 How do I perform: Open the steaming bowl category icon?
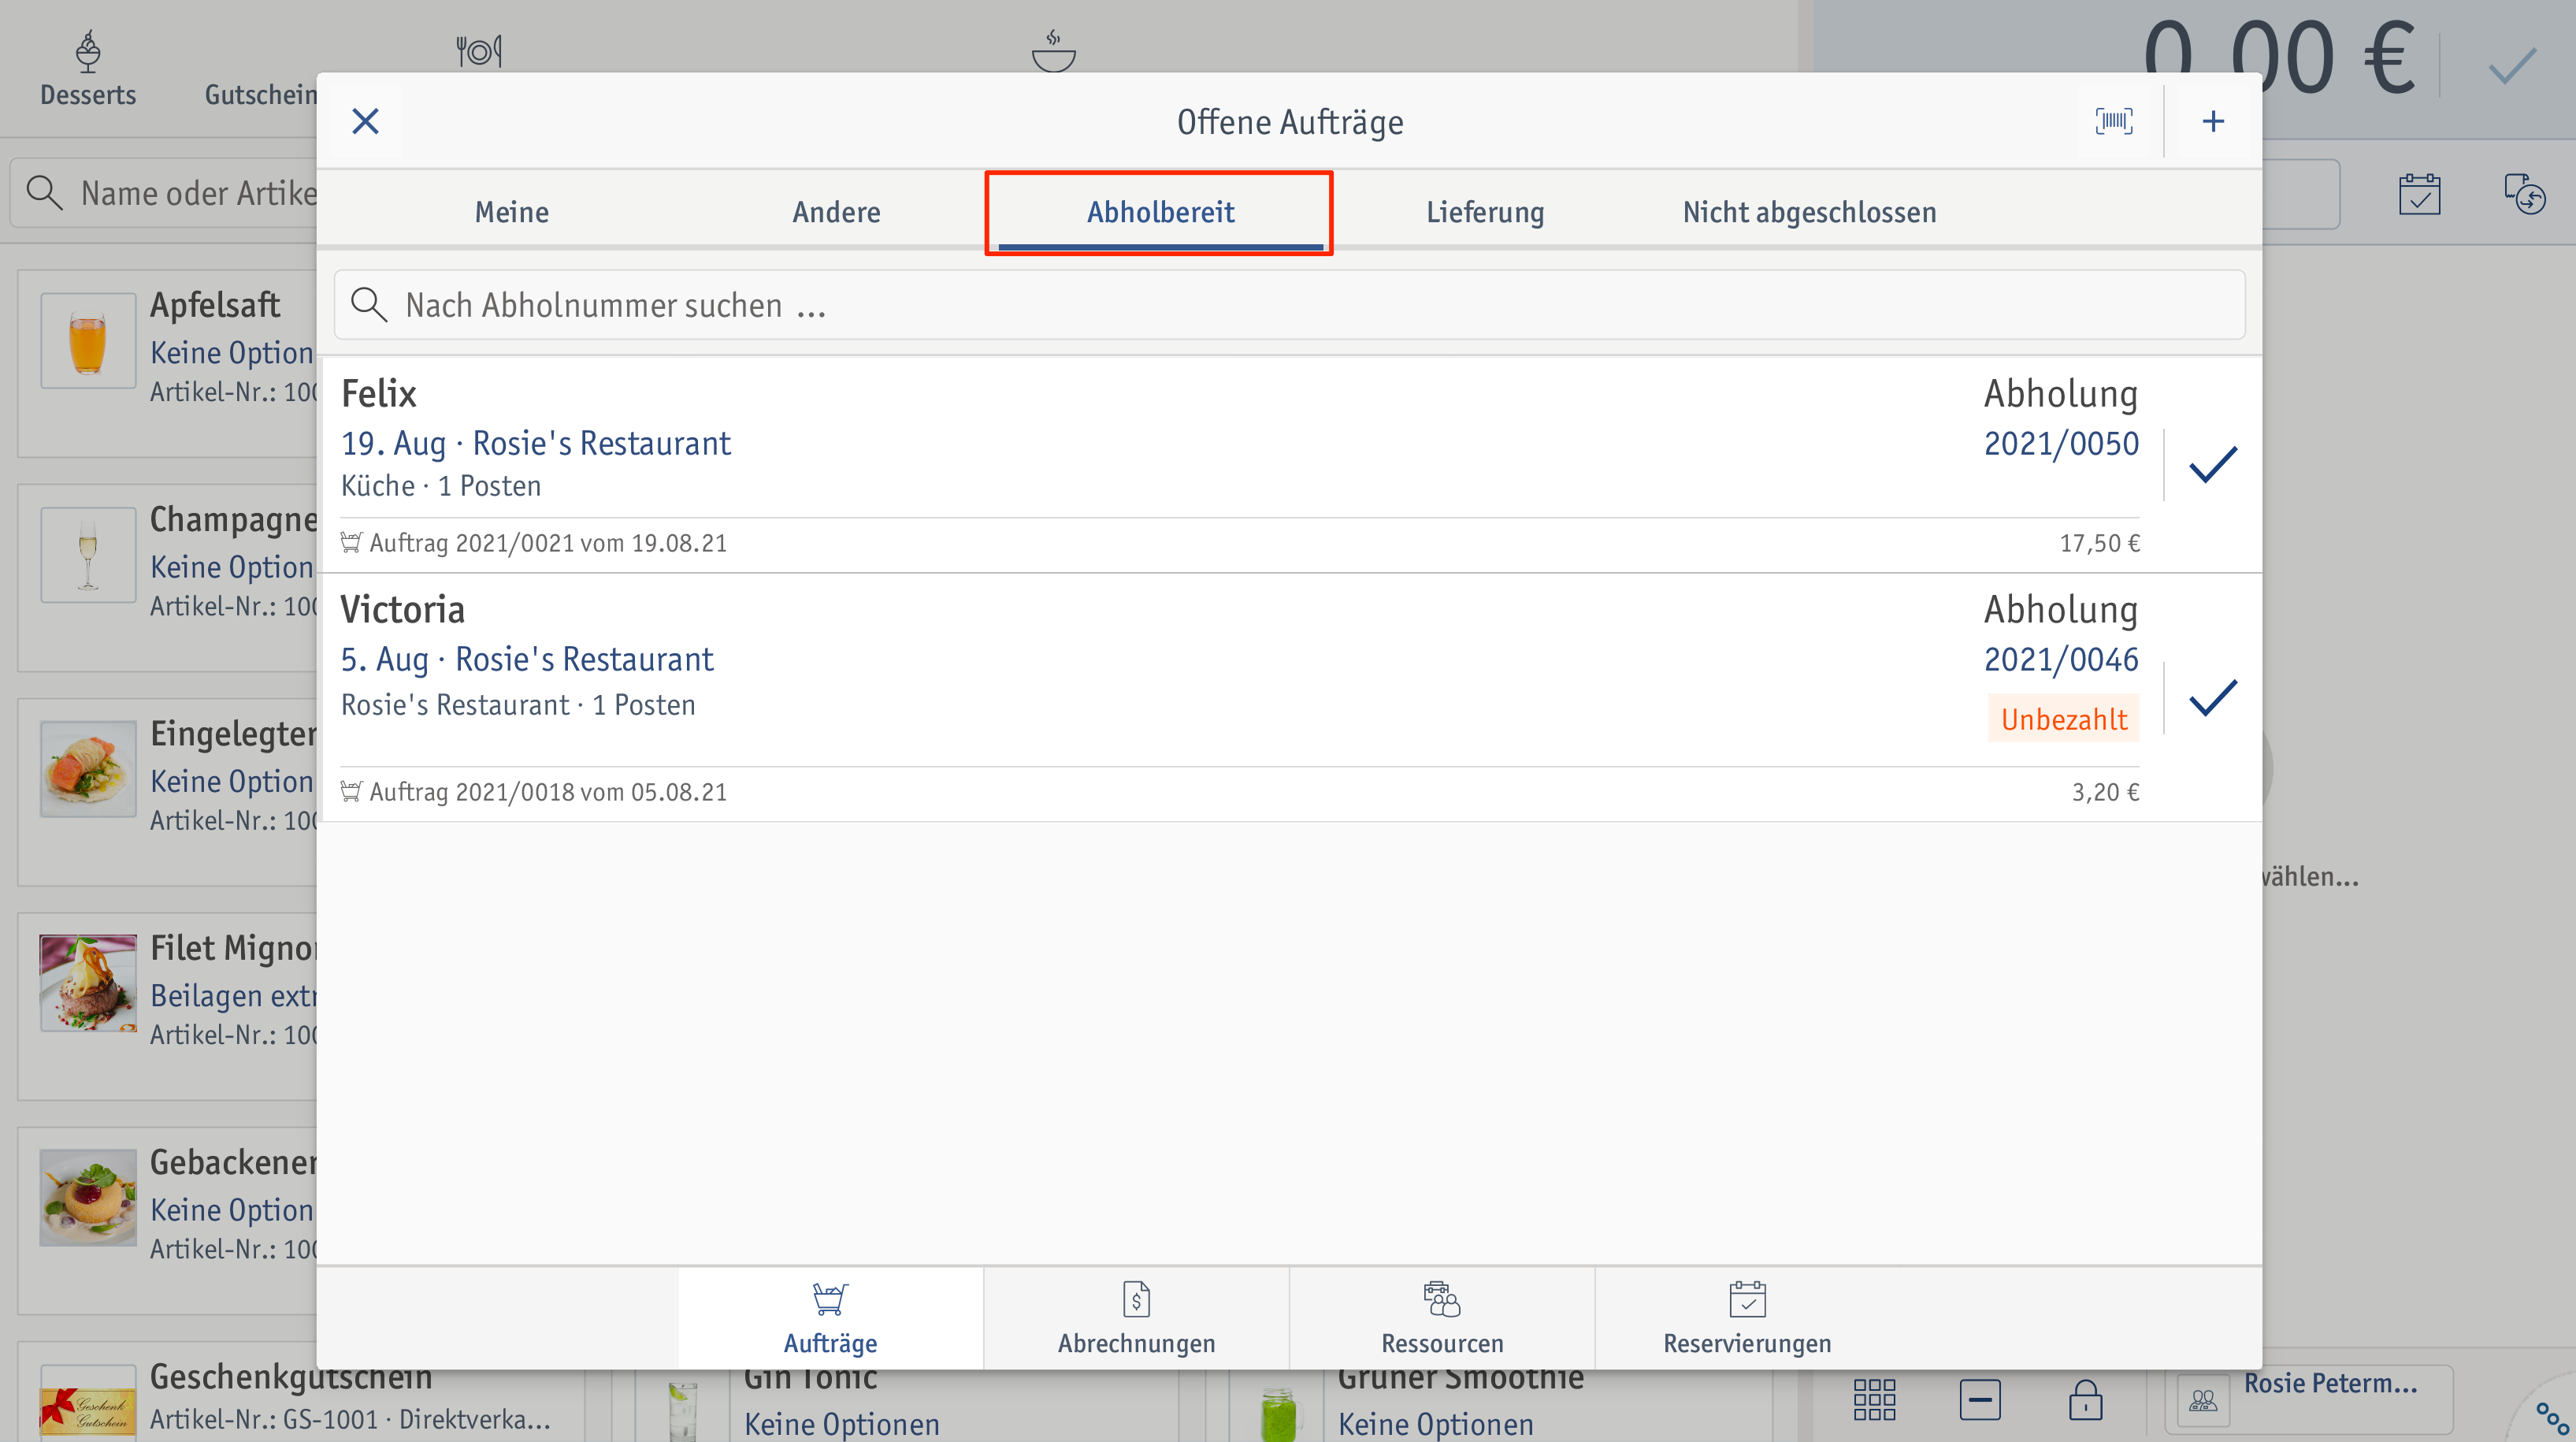[1053, 50]
